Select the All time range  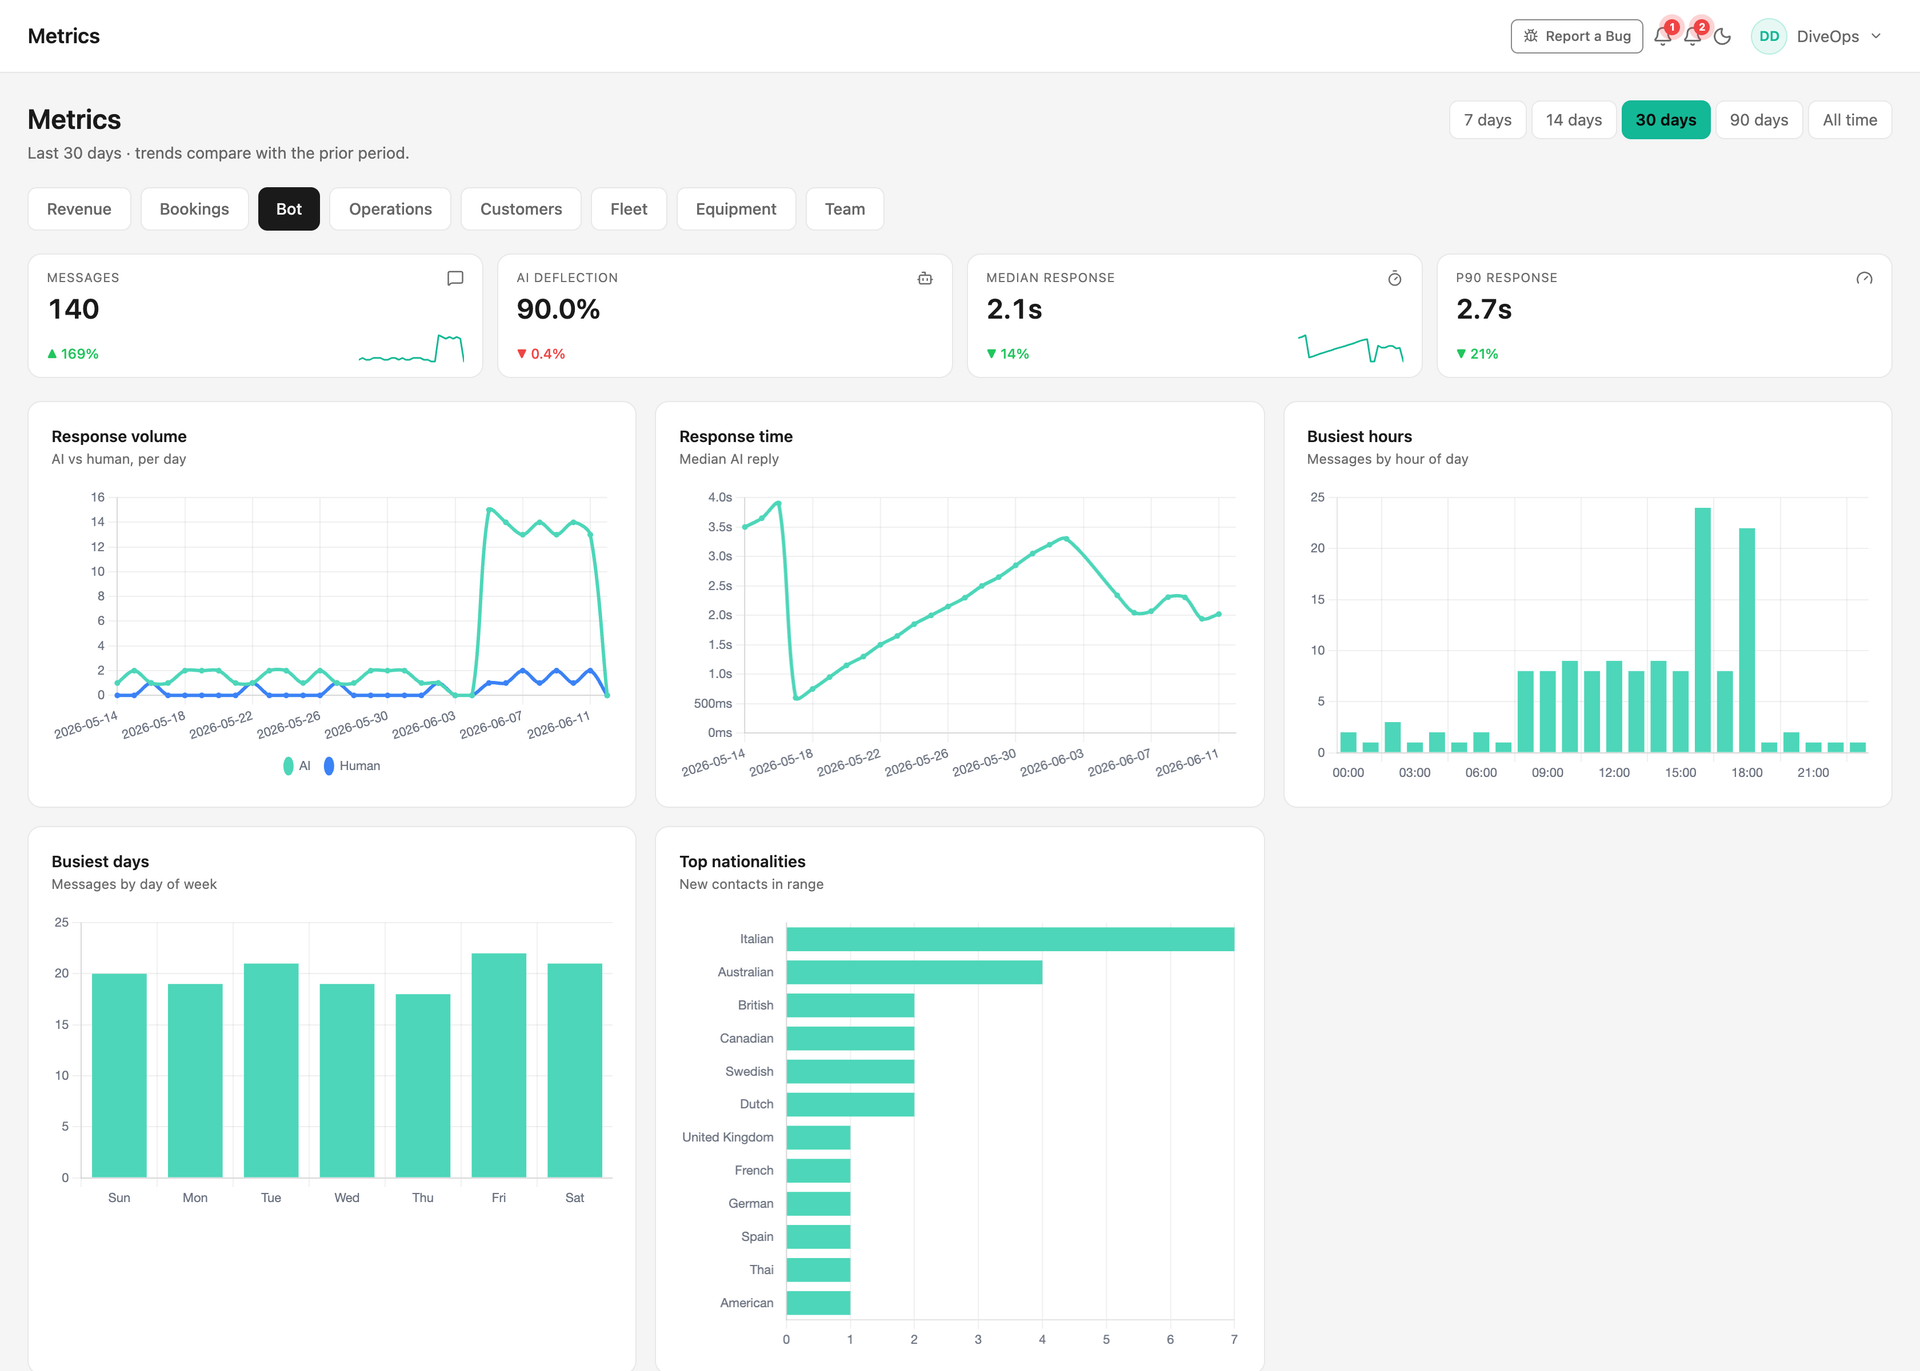(1850, 120)
